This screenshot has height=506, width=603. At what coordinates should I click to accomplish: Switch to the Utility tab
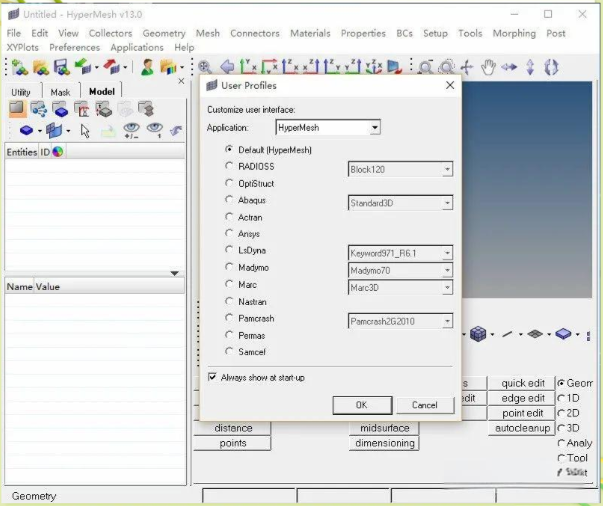(21, 92)
